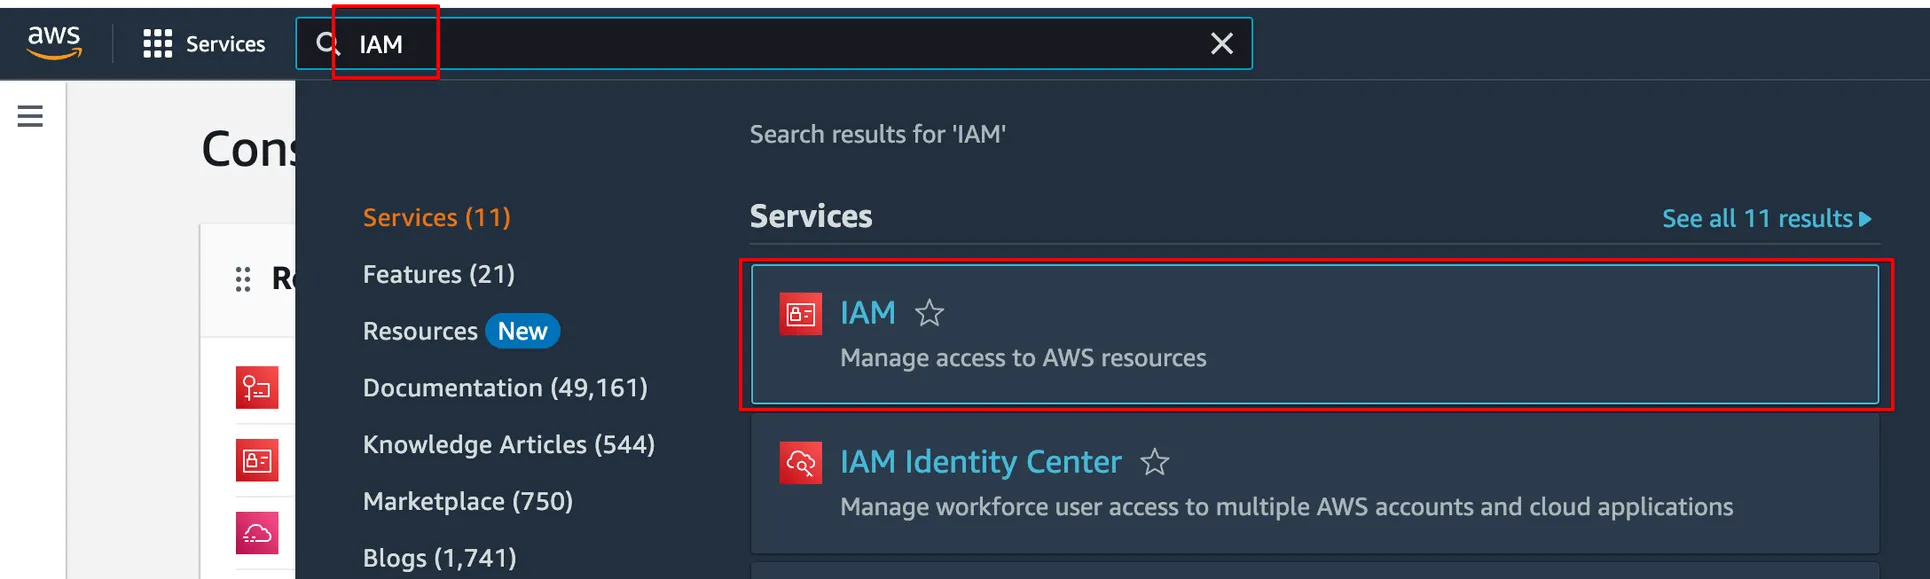Click inside the IAM search field
Viewport: 1930px width, 579px height.
(780, 44)
